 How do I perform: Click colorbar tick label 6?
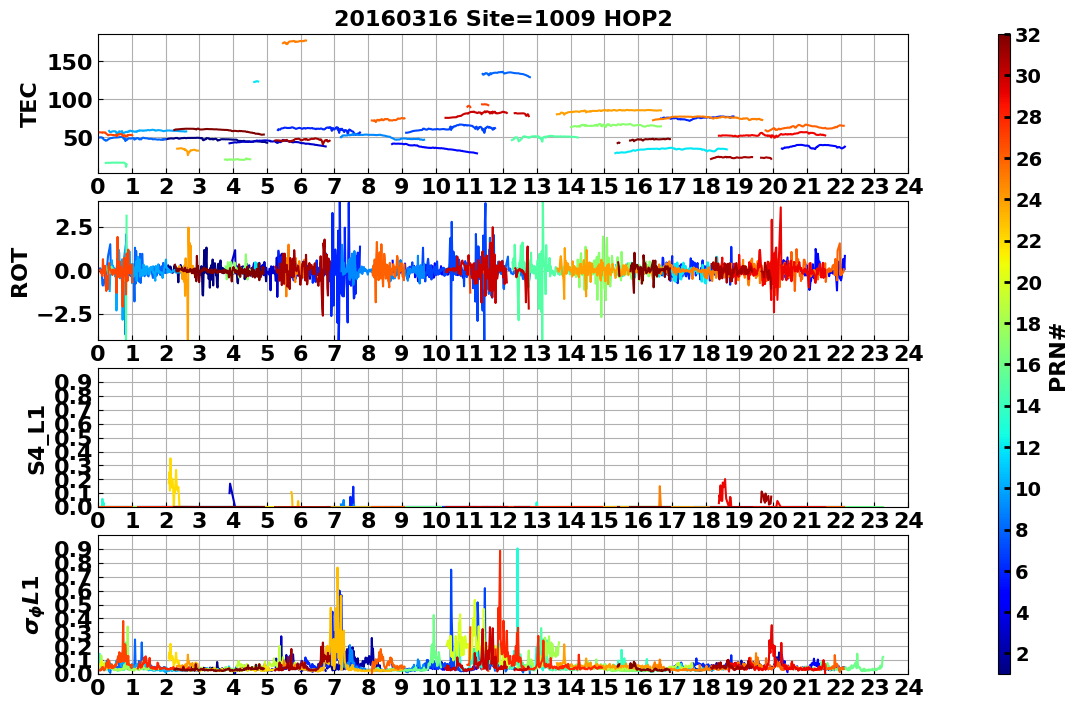tap(1022, 571)
